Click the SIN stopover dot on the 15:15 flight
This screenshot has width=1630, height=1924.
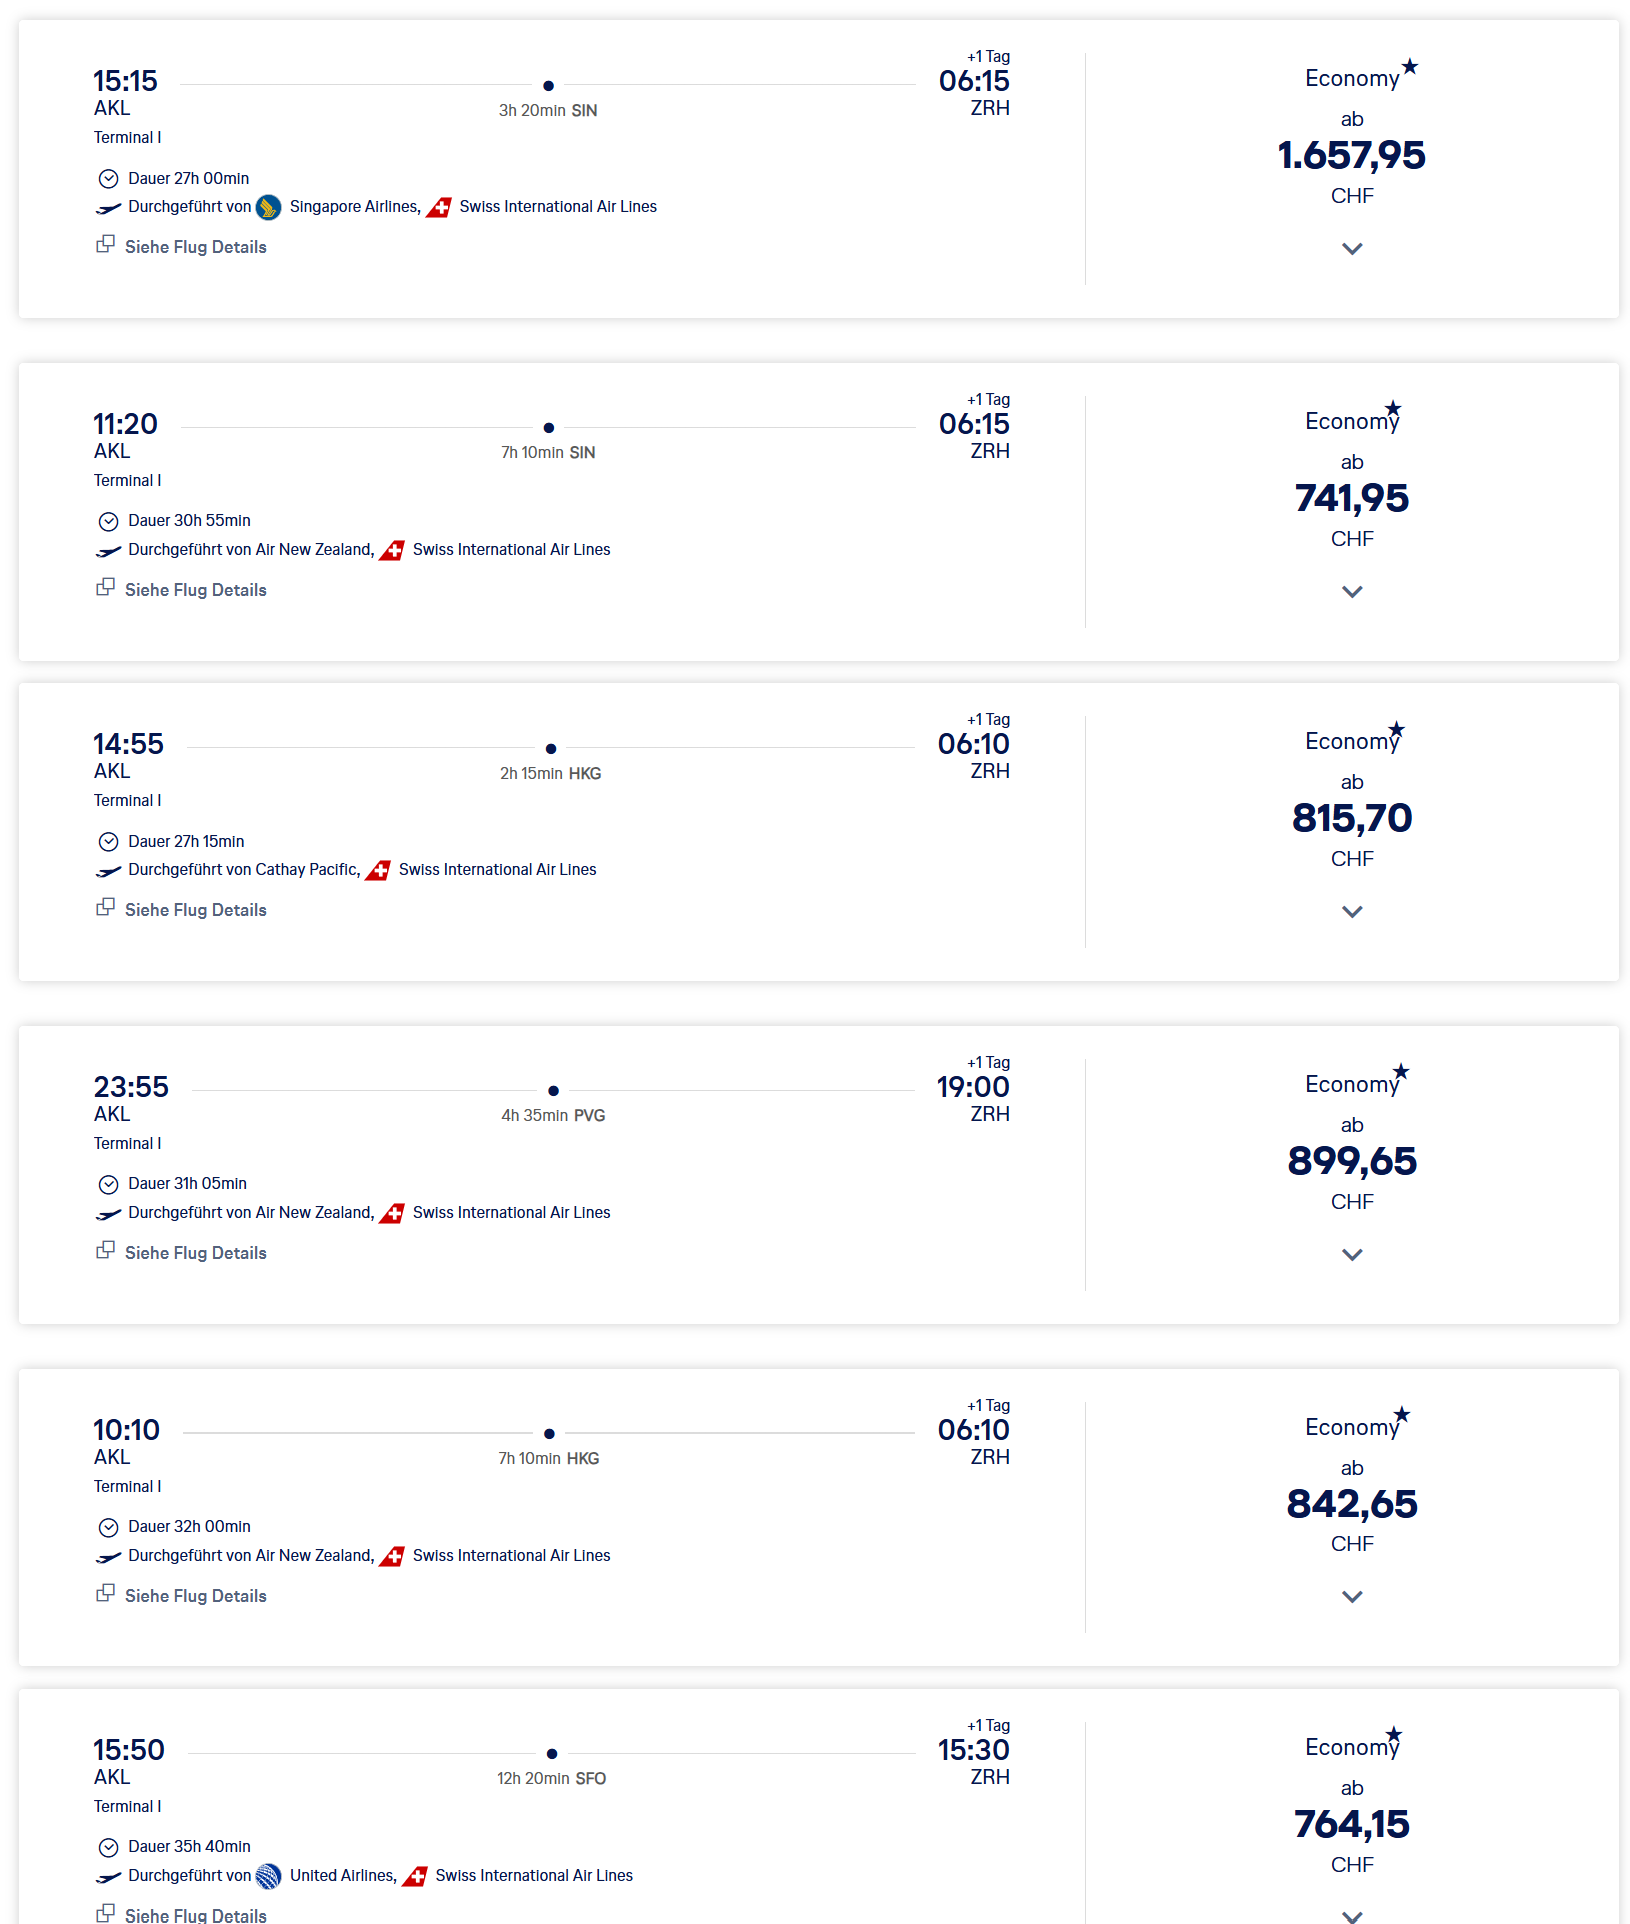pyautogui.click(x=548, y=86)
